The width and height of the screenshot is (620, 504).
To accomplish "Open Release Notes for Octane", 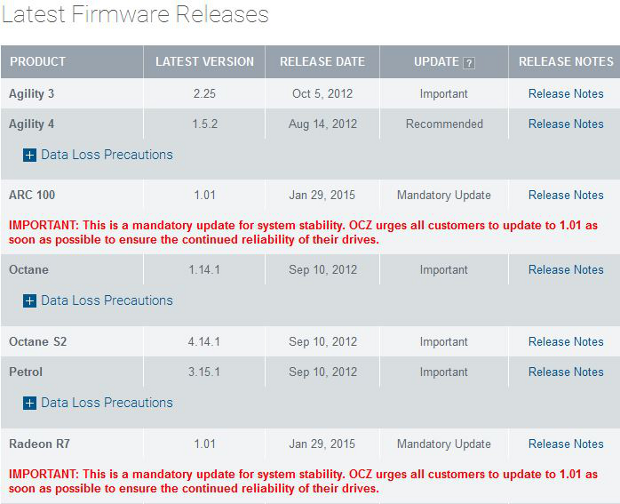I will (566, 270).
